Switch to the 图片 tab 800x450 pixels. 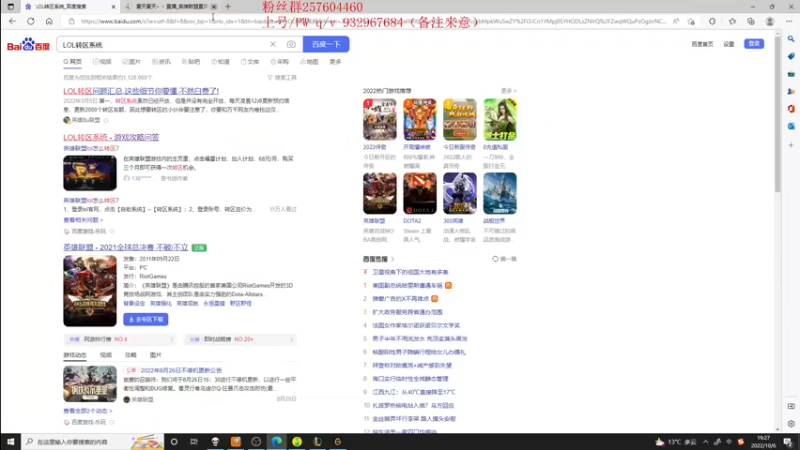coord(132,62)
